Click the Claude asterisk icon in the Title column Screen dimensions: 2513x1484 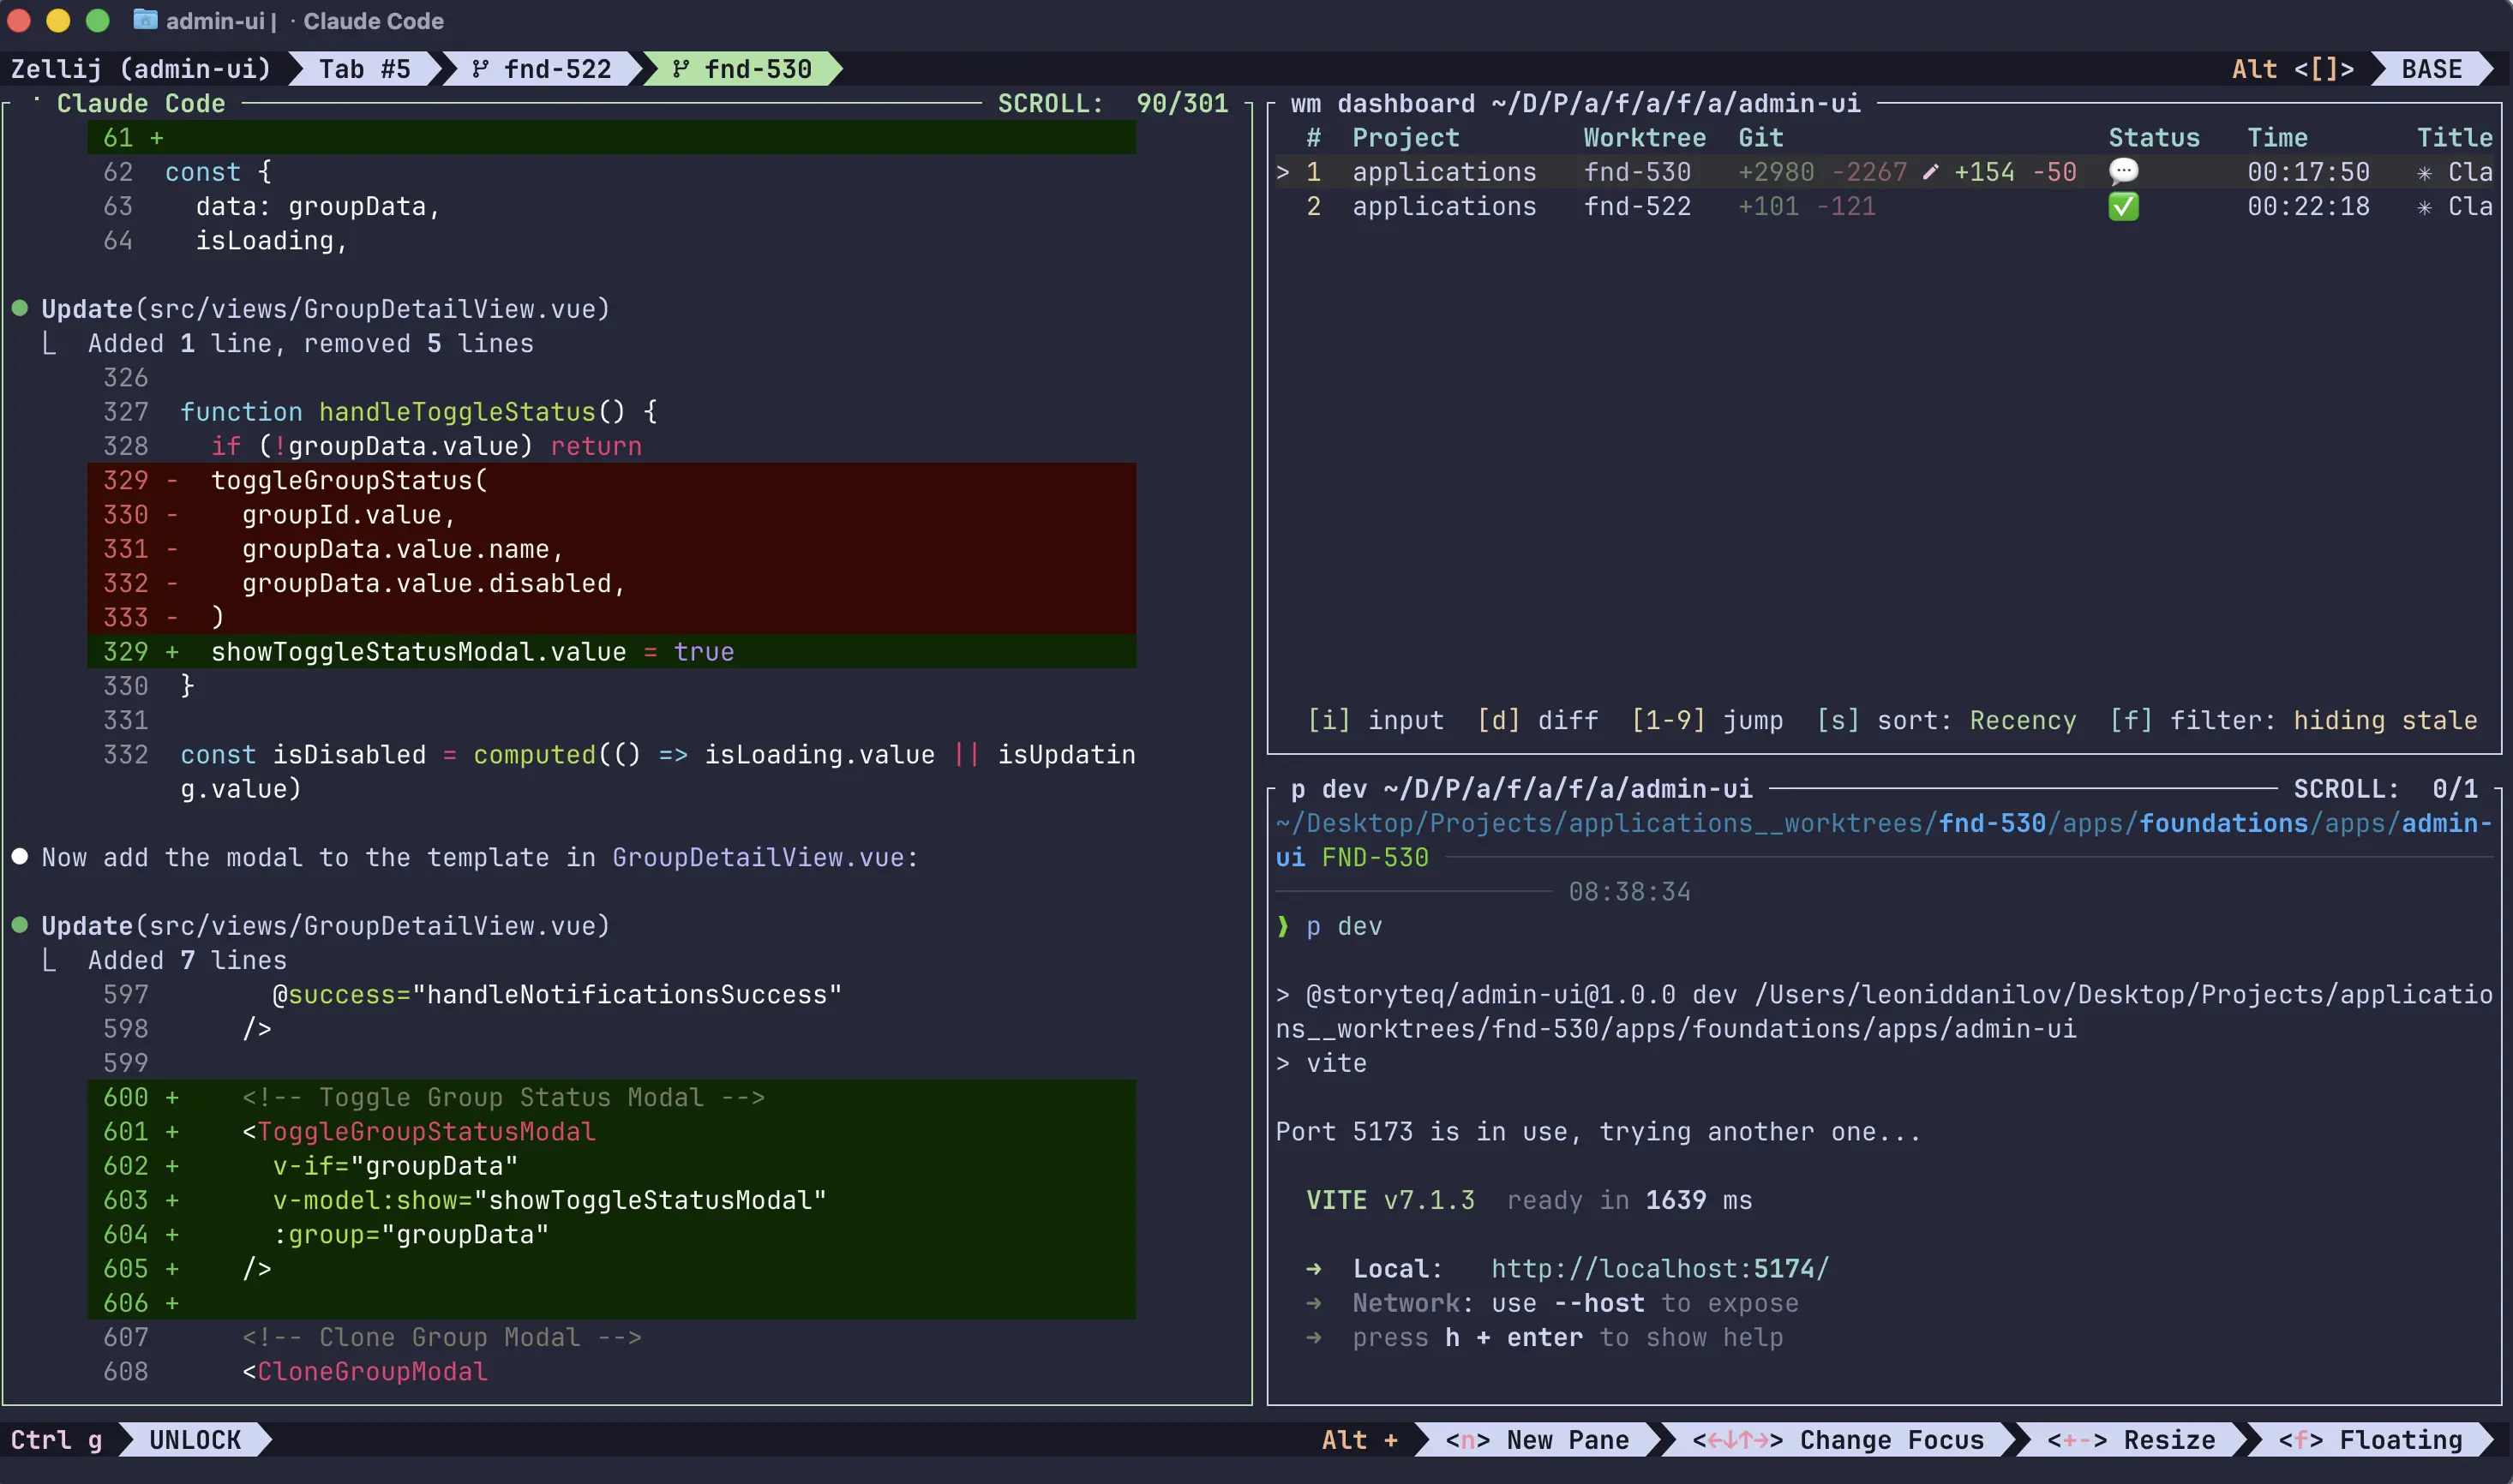(2423, 171)
